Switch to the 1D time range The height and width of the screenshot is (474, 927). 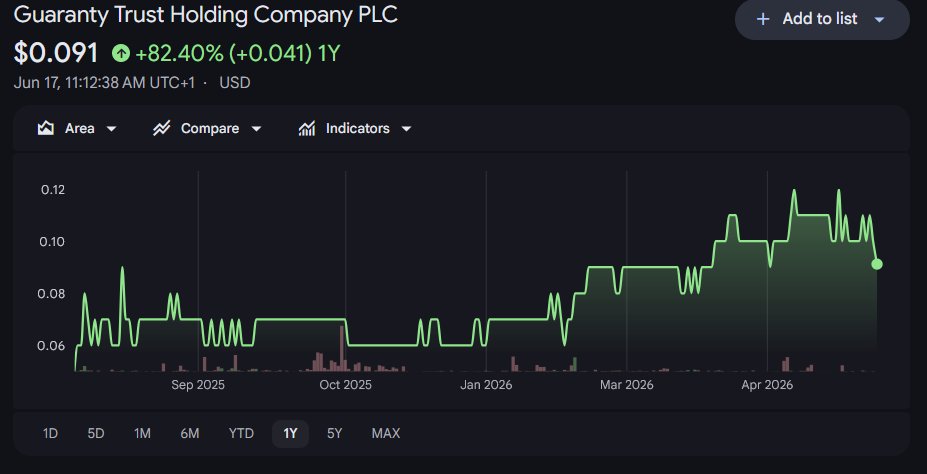pyautogui.click(x=50, y=434)
